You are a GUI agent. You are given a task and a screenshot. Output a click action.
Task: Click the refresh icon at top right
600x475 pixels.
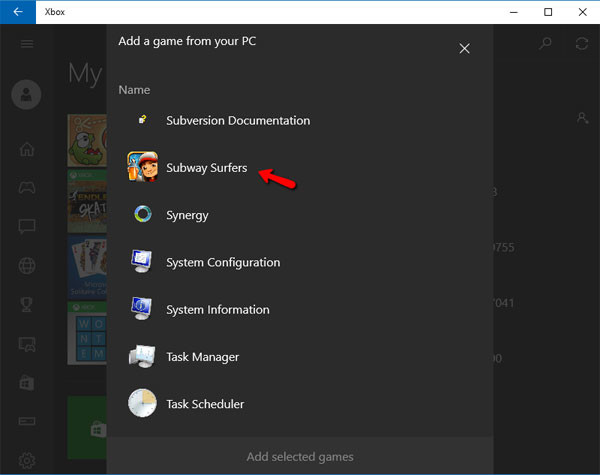582,43
